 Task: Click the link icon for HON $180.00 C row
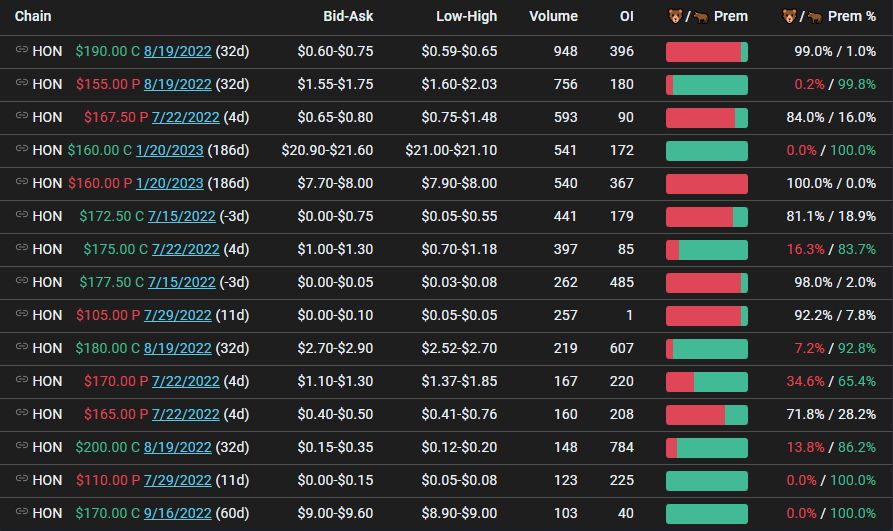[x=22, y=347]
